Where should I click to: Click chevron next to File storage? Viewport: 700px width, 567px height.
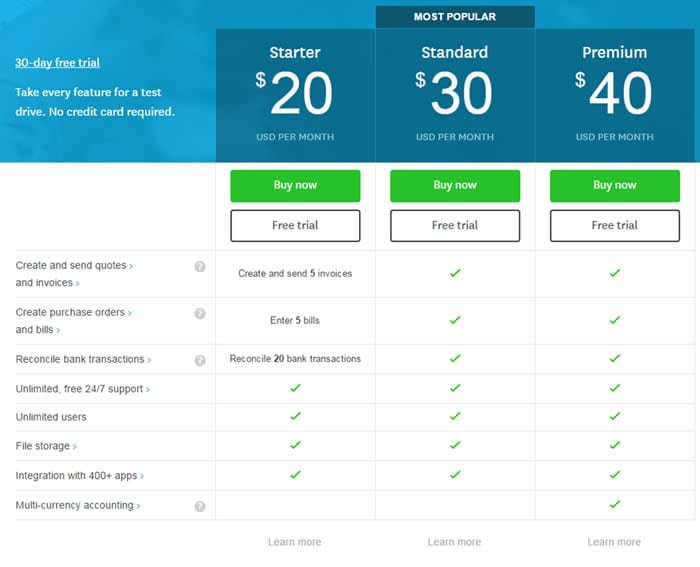(75, 447)
